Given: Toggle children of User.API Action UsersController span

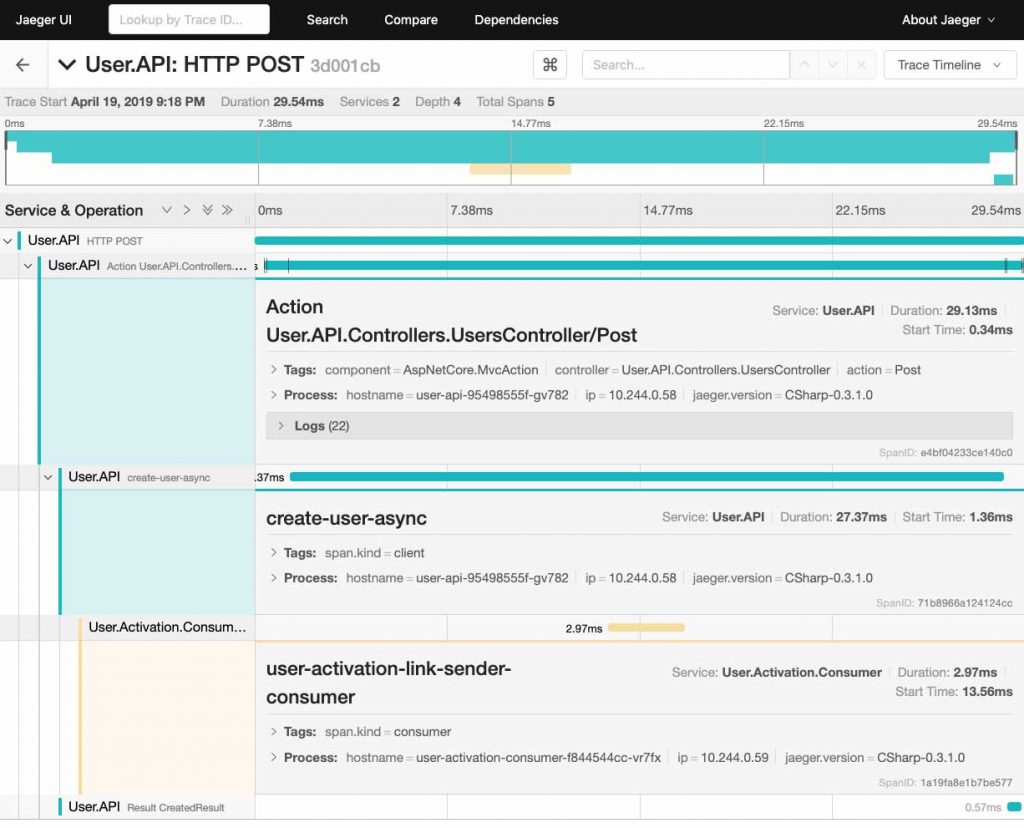Looking at the screenshot, I should pos(28,266).
